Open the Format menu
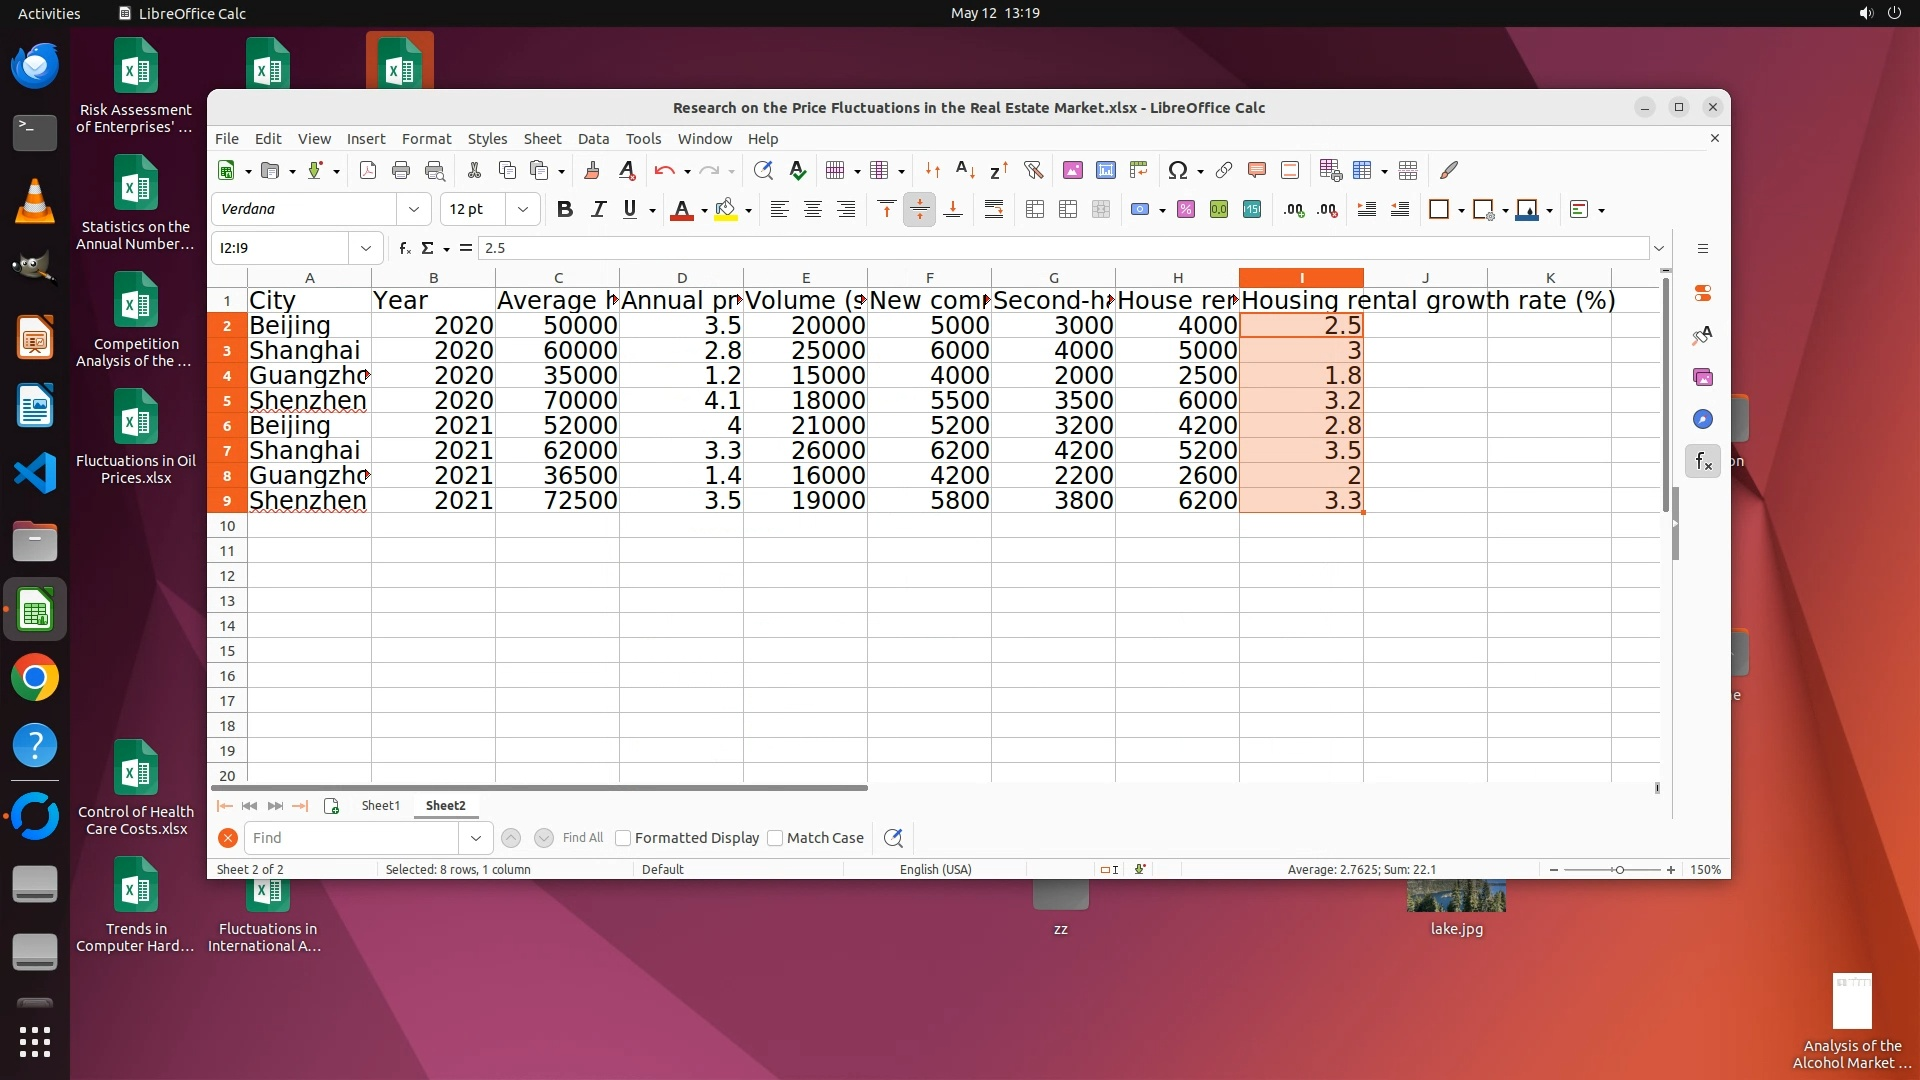1920x1080 pixels. (x=426, y=139)
